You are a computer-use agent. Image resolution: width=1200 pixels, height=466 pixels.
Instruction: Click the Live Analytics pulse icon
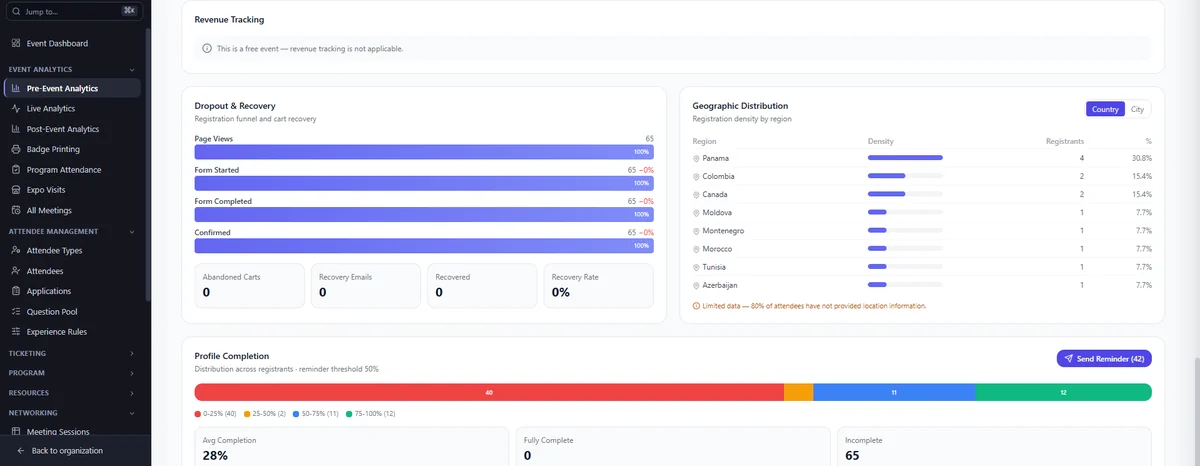(16, 109)
